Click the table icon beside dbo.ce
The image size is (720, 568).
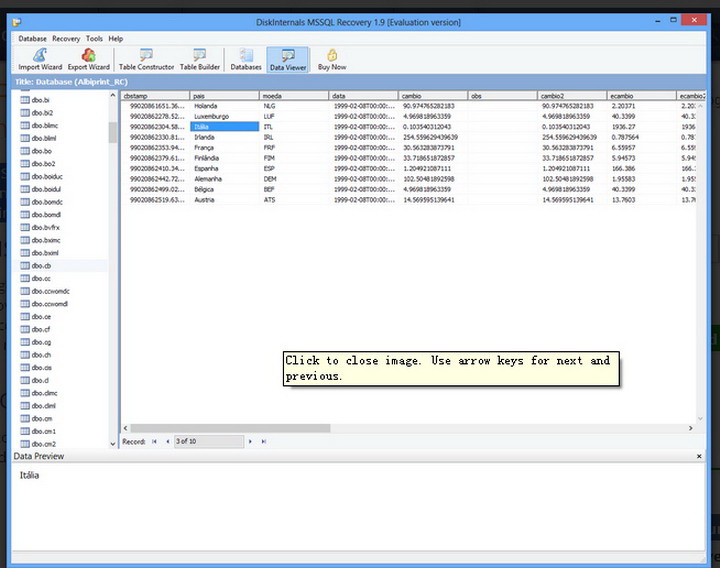25,316
